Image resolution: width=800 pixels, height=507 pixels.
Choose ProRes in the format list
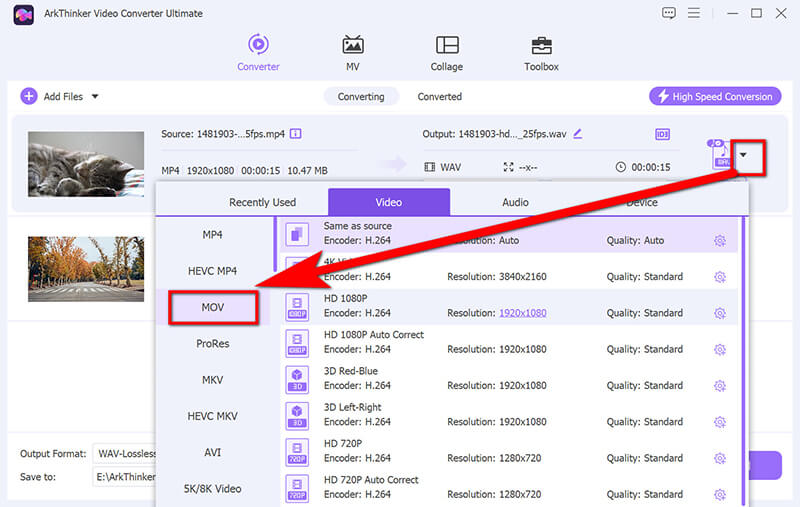[x=212, y=343]
